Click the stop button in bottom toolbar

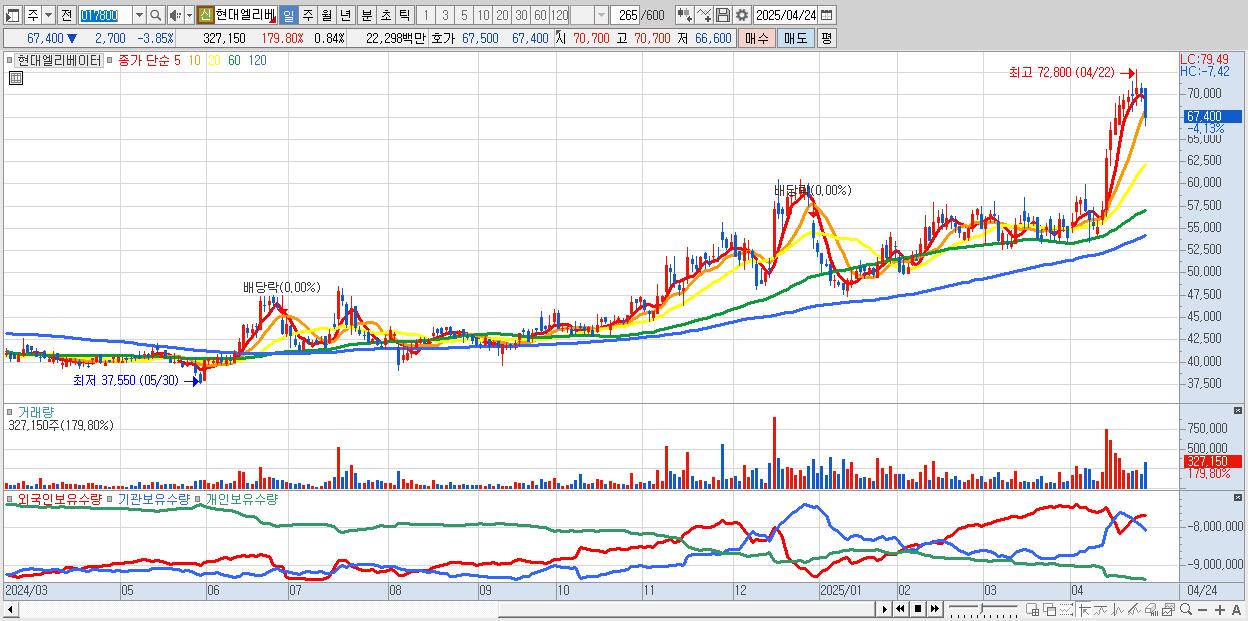click(x=918, y=609)
